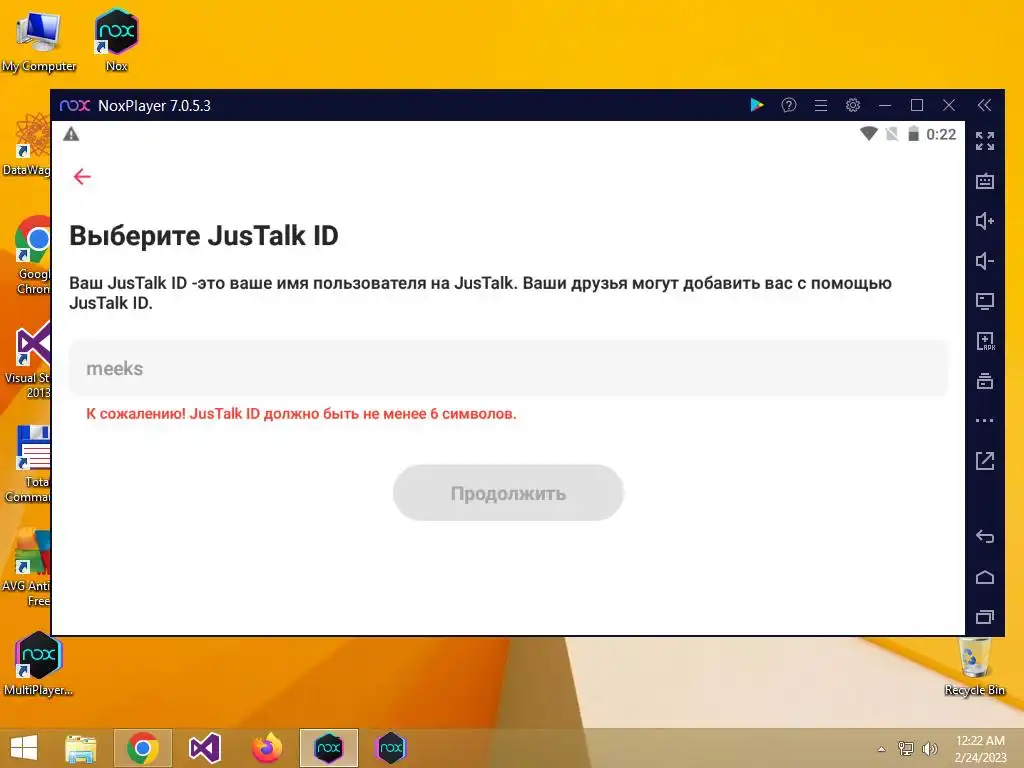Viewport: 1024px width, 768px height.
Task: Install APK file via sidebar icon
Action: coord(985,341)
